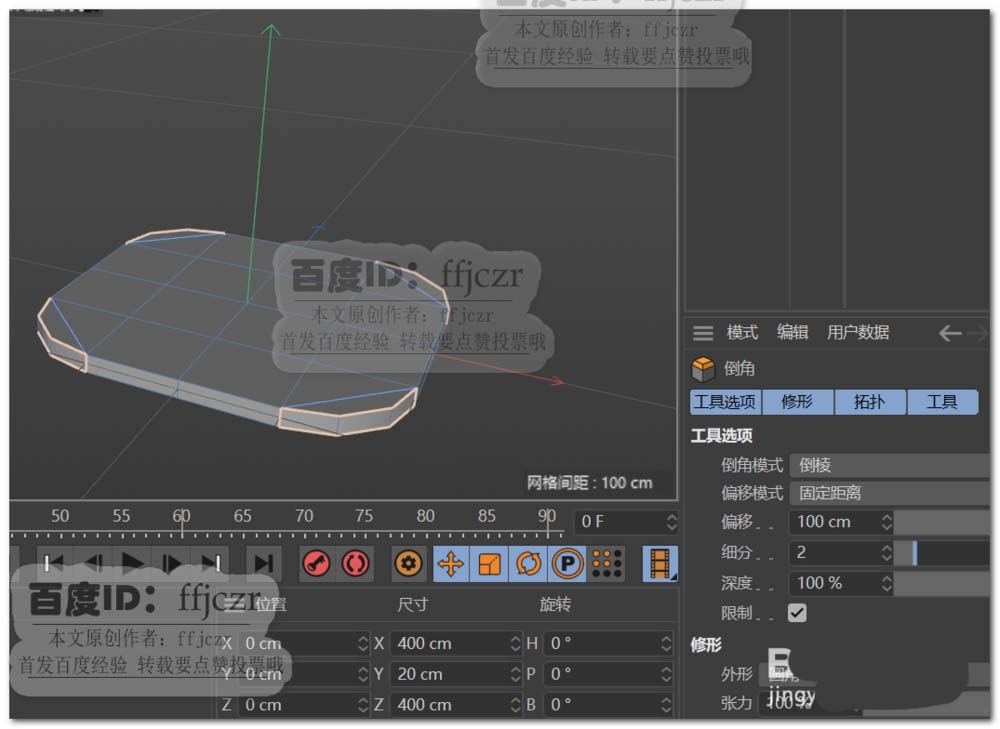Click the film strip playback options icon

660,564
